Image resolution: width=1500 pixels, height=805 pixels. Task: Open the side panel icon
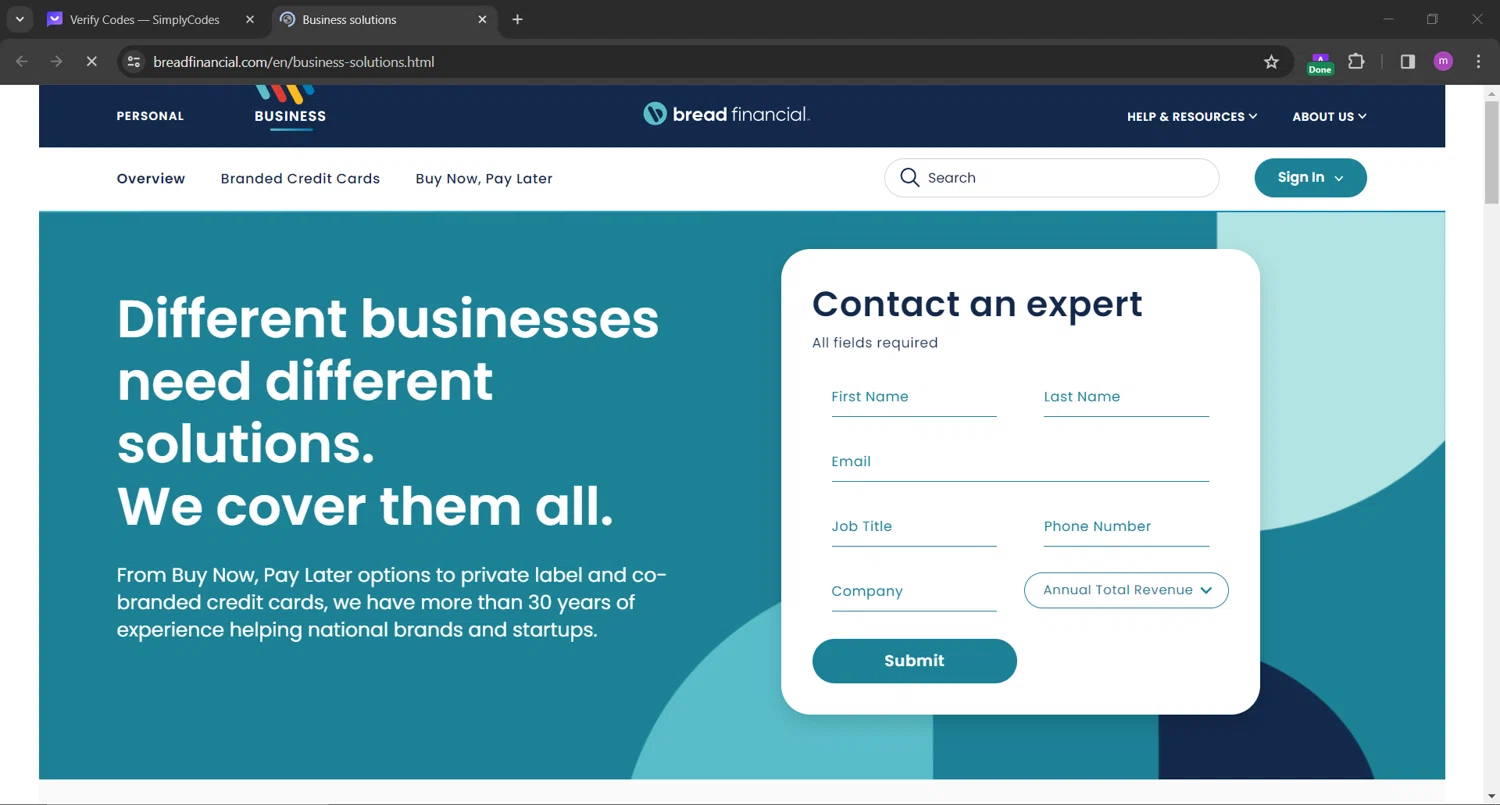(1407, 62)
